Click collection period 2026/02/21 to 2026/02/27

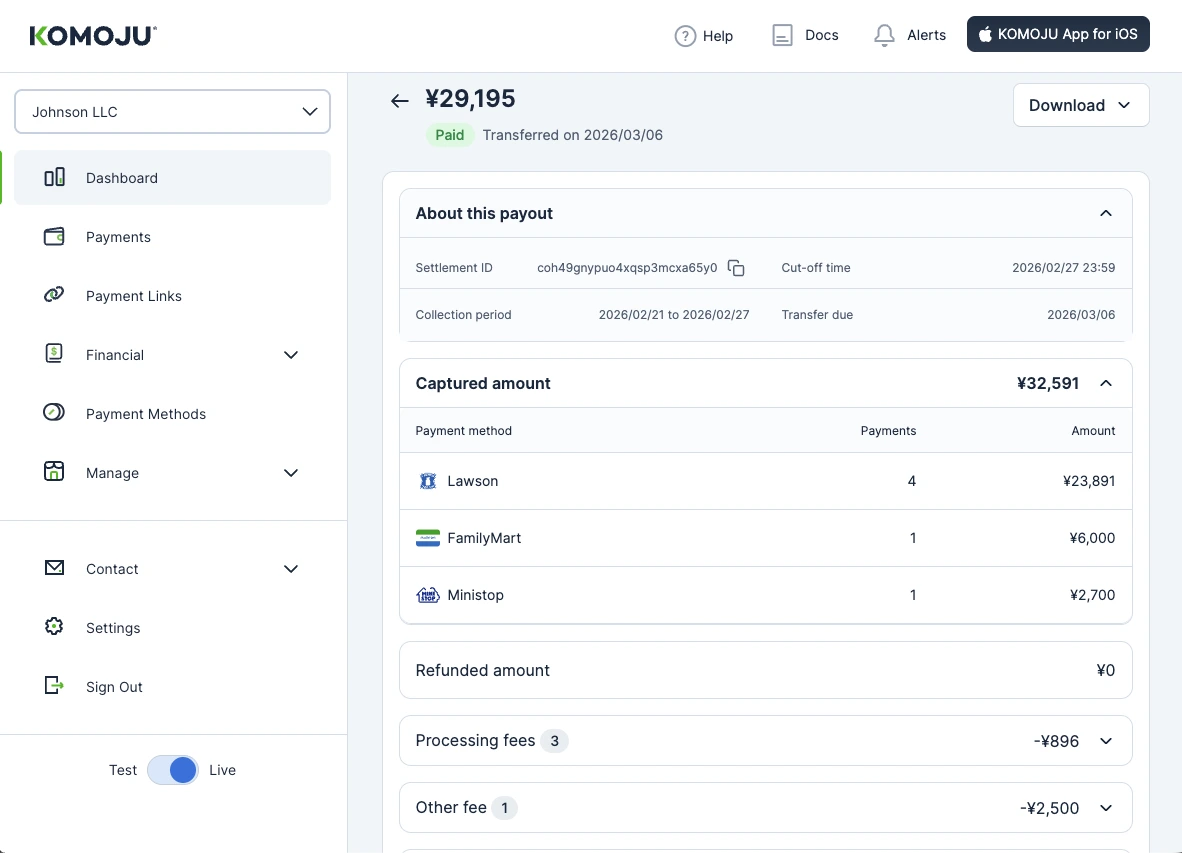[674, 315]
